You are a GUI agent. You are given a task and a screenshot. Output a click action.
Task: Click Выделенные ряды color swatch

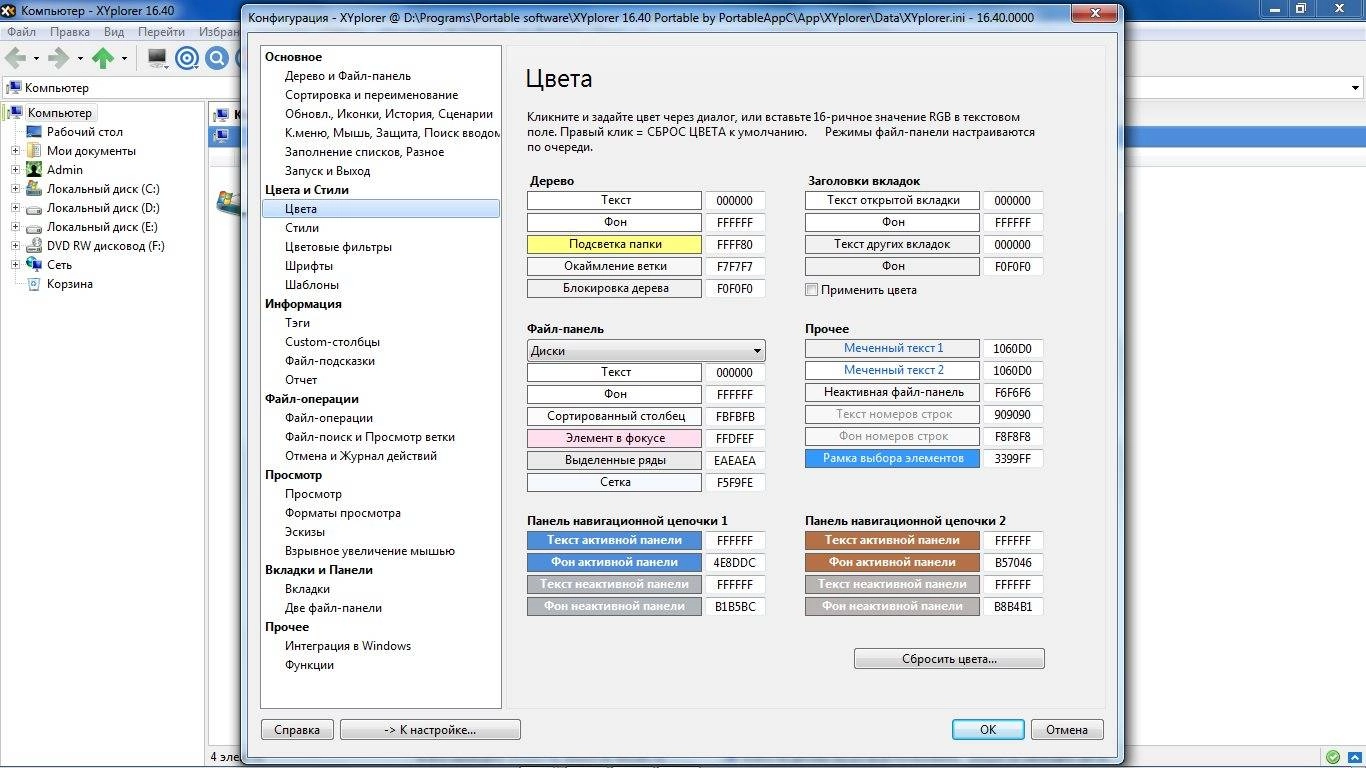[x=615, y=460]
